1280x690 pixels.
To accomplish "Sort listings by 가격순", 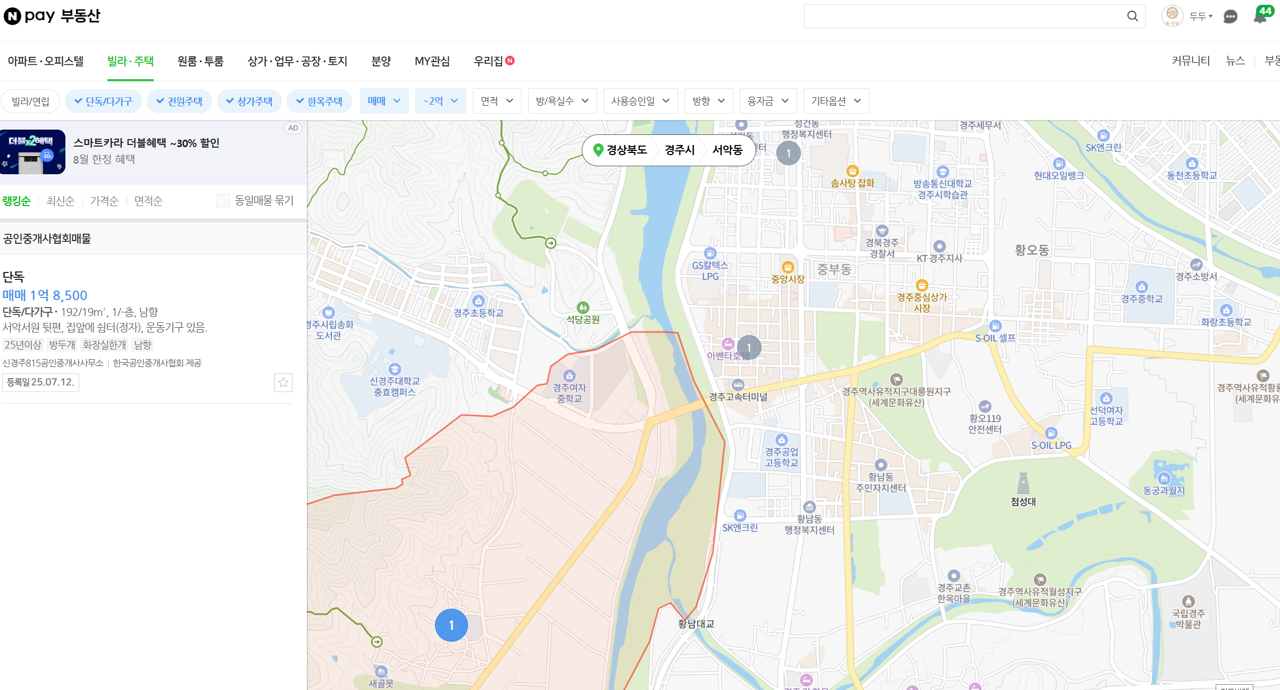I will (103, 200).
